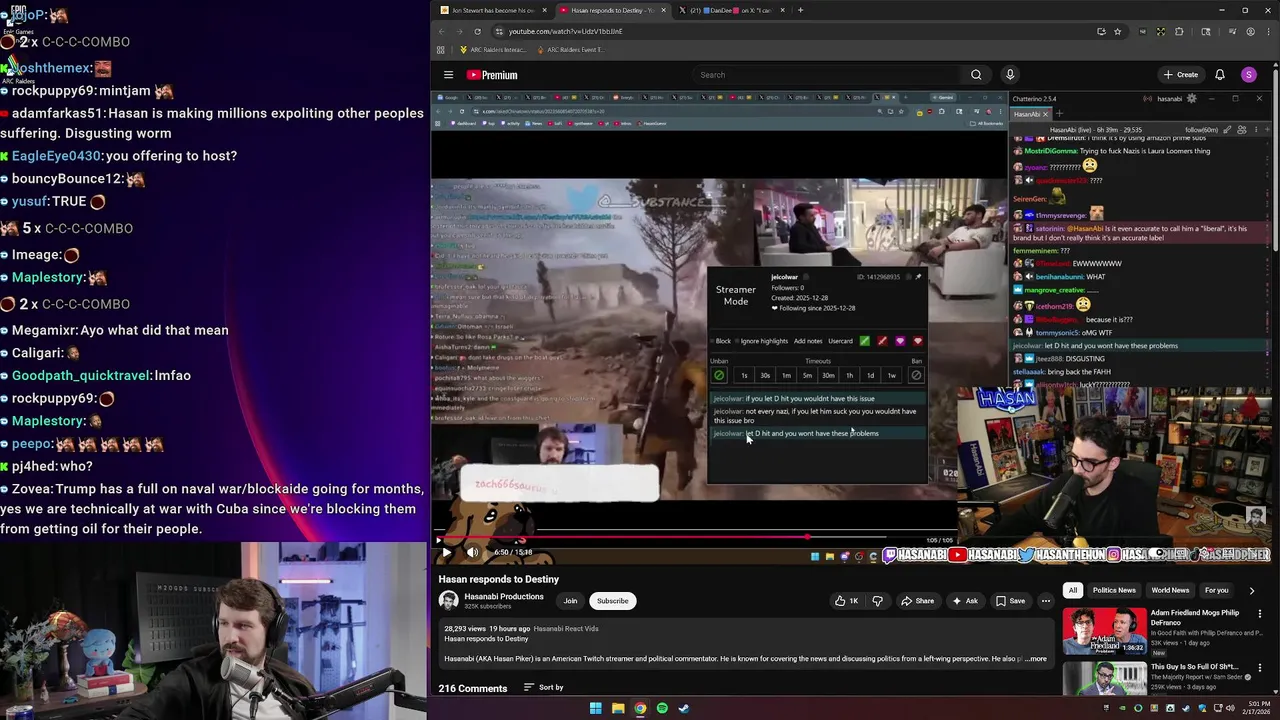Open more actions ellipsis beside Save
This screenshot has height=720, width=1280.
1046,601
